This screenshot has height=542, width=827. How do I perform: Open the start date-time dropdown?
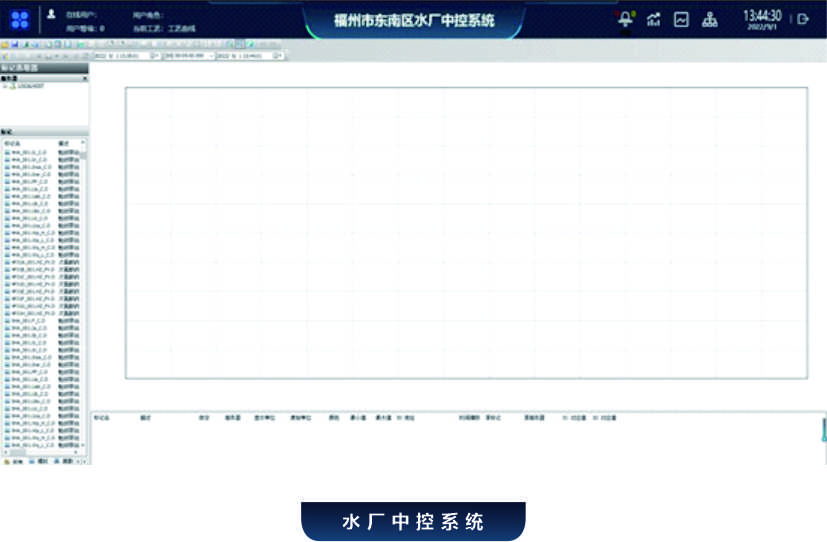[153, 56]
